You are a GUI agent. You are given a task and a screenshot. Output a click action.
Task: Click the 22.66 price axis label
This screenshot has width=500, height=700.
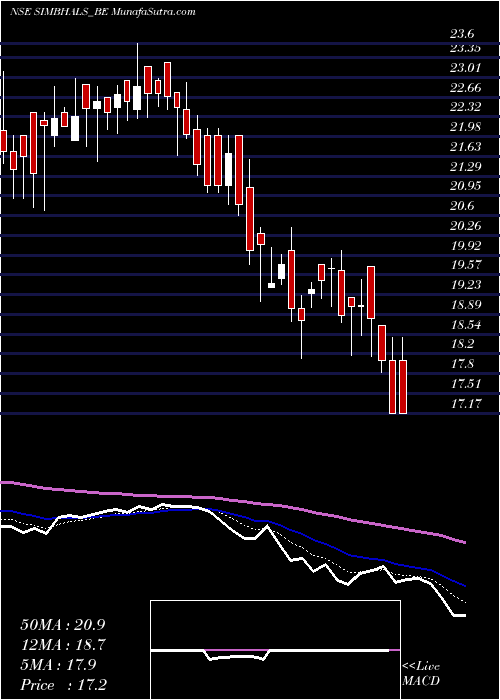(466, 88)
